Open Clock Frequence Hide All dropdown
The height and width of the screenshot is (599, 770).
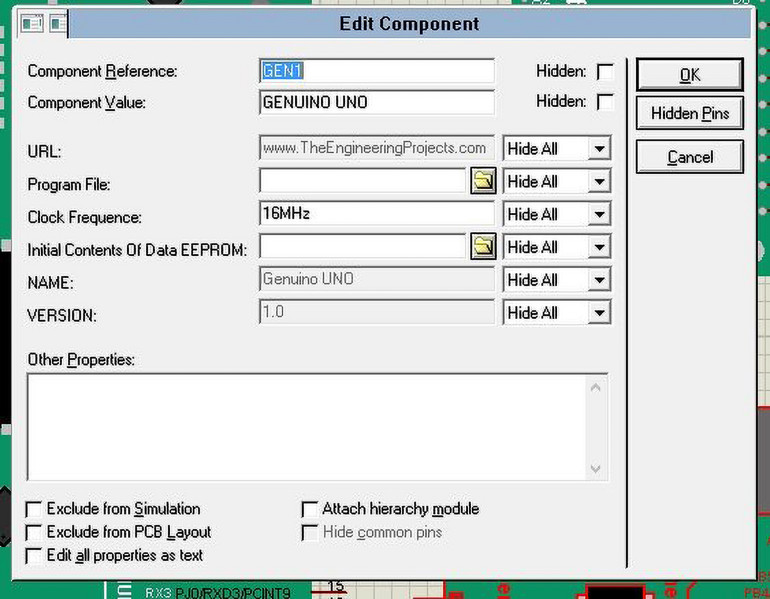598,215
